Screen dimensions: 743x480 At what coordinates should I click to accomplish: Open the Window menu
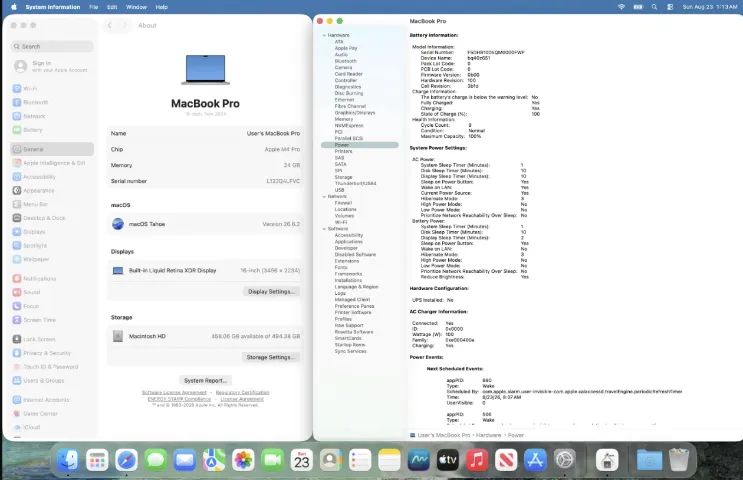pos(136,7)
